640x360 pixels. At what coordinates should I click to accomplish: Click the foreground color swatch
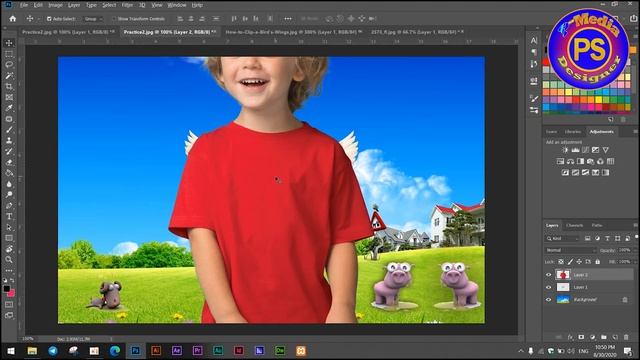7,289
